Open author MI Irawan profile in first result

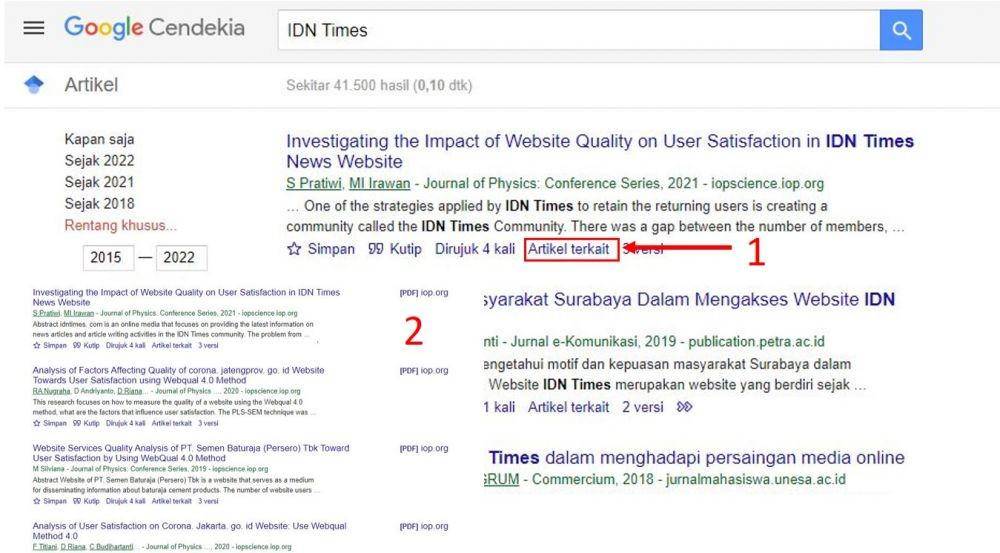tap(379, 184)
